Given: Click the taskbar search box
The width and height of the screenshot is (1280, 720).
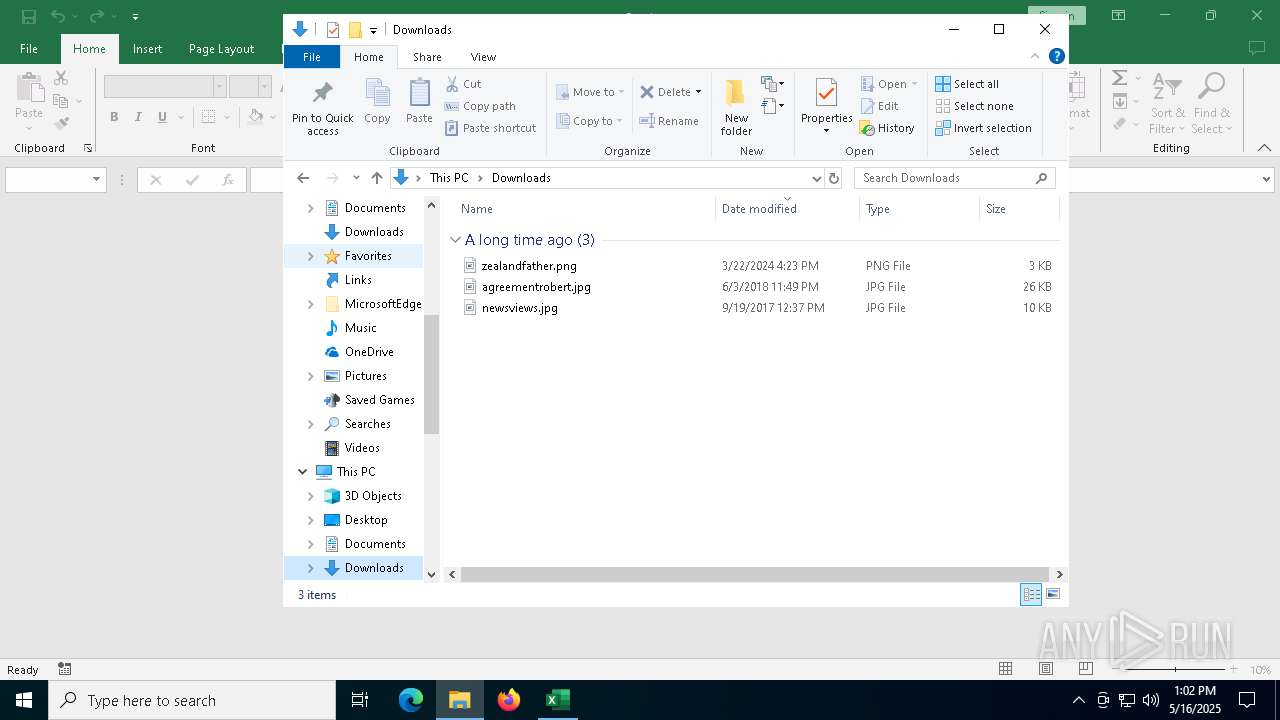Looking at the screenshot, I should 192,700.
